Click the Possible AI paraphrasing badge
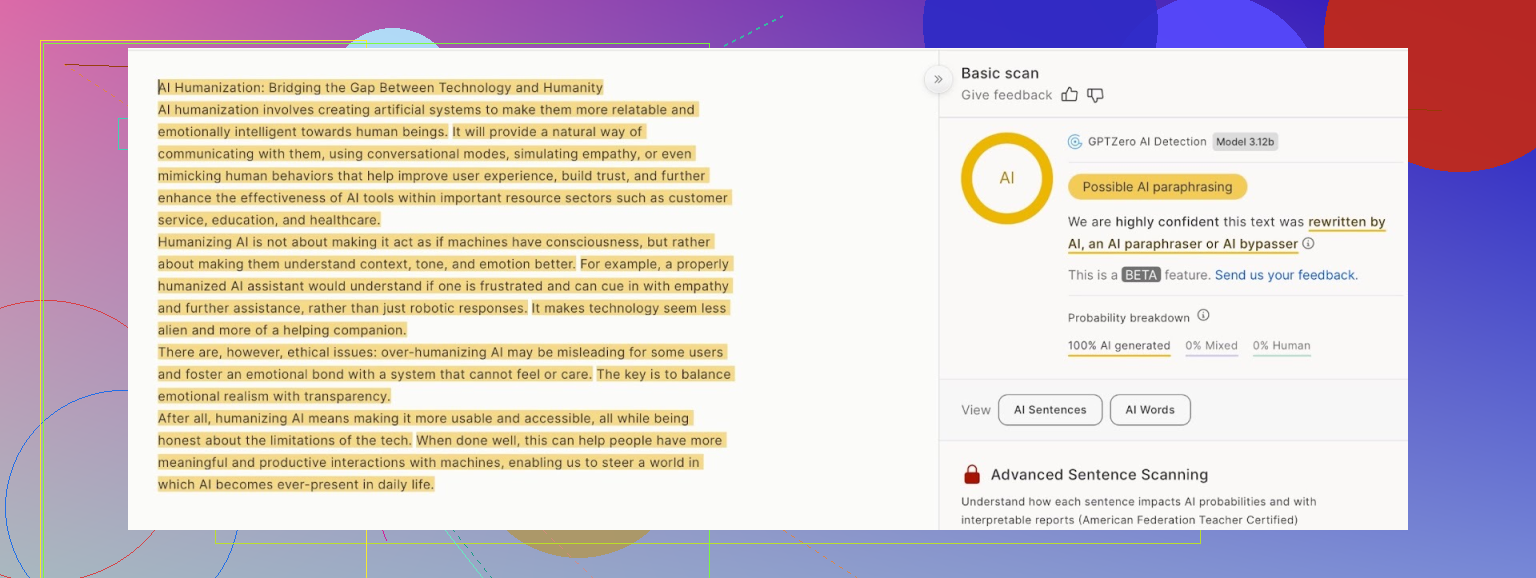This screenshot has height=578, width=1536. pyautogui.click(x=1157, y=187)
